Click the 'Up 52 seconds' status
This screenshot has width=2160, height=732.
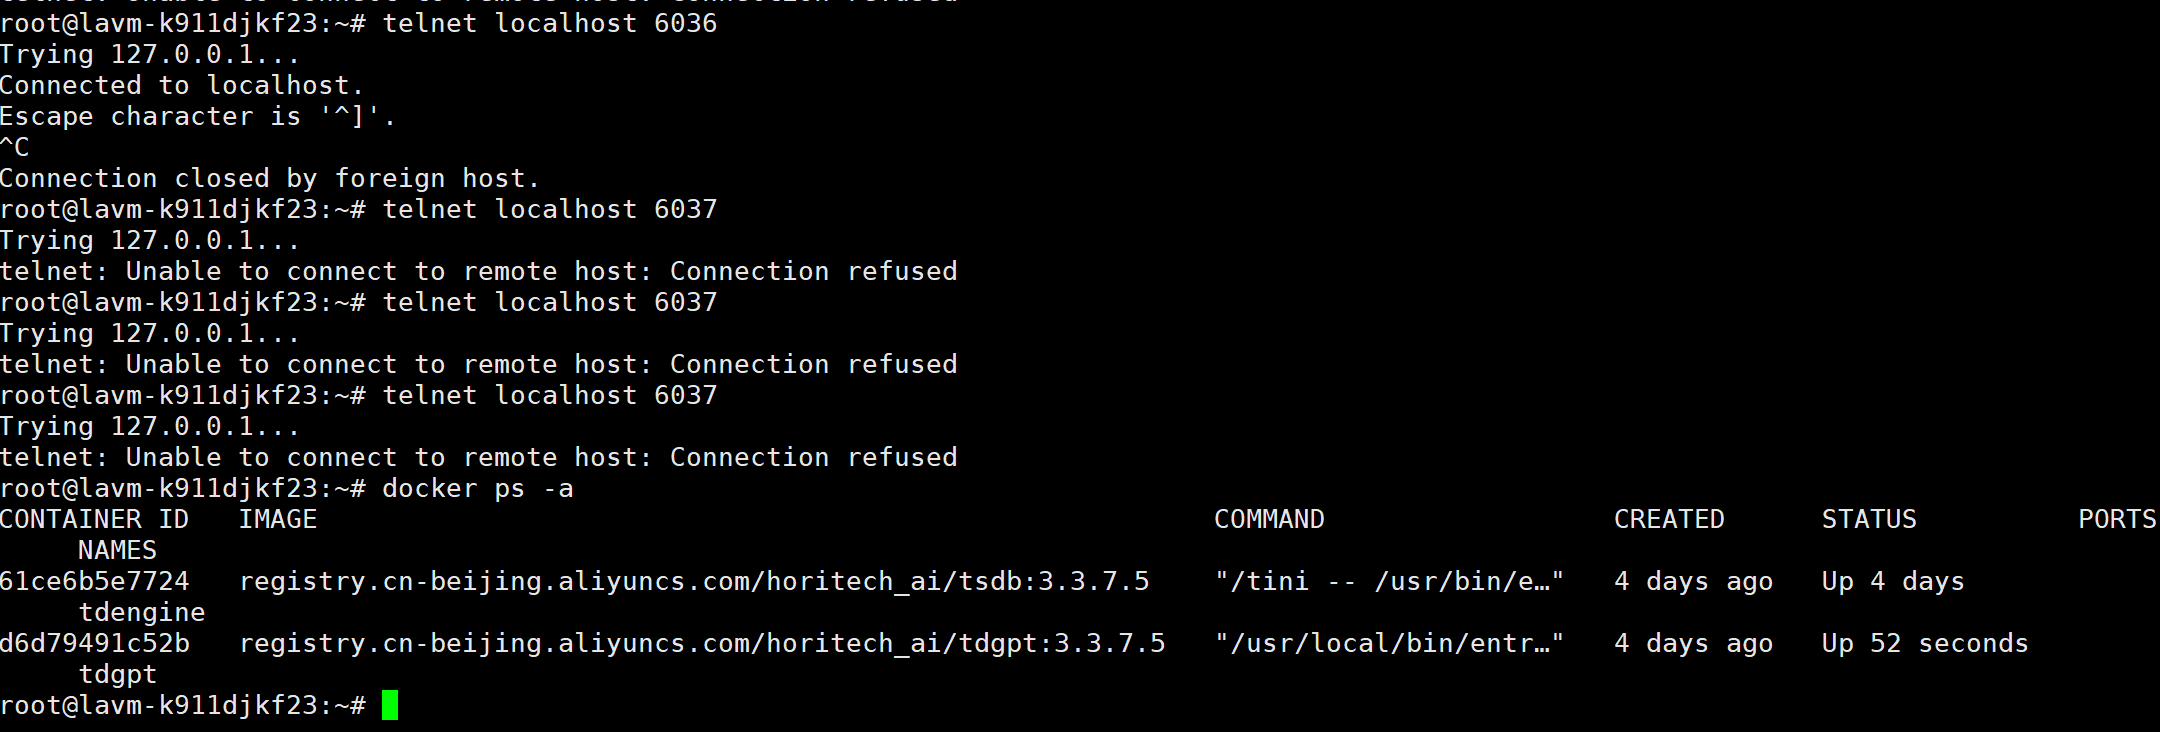pos(1925,644)
